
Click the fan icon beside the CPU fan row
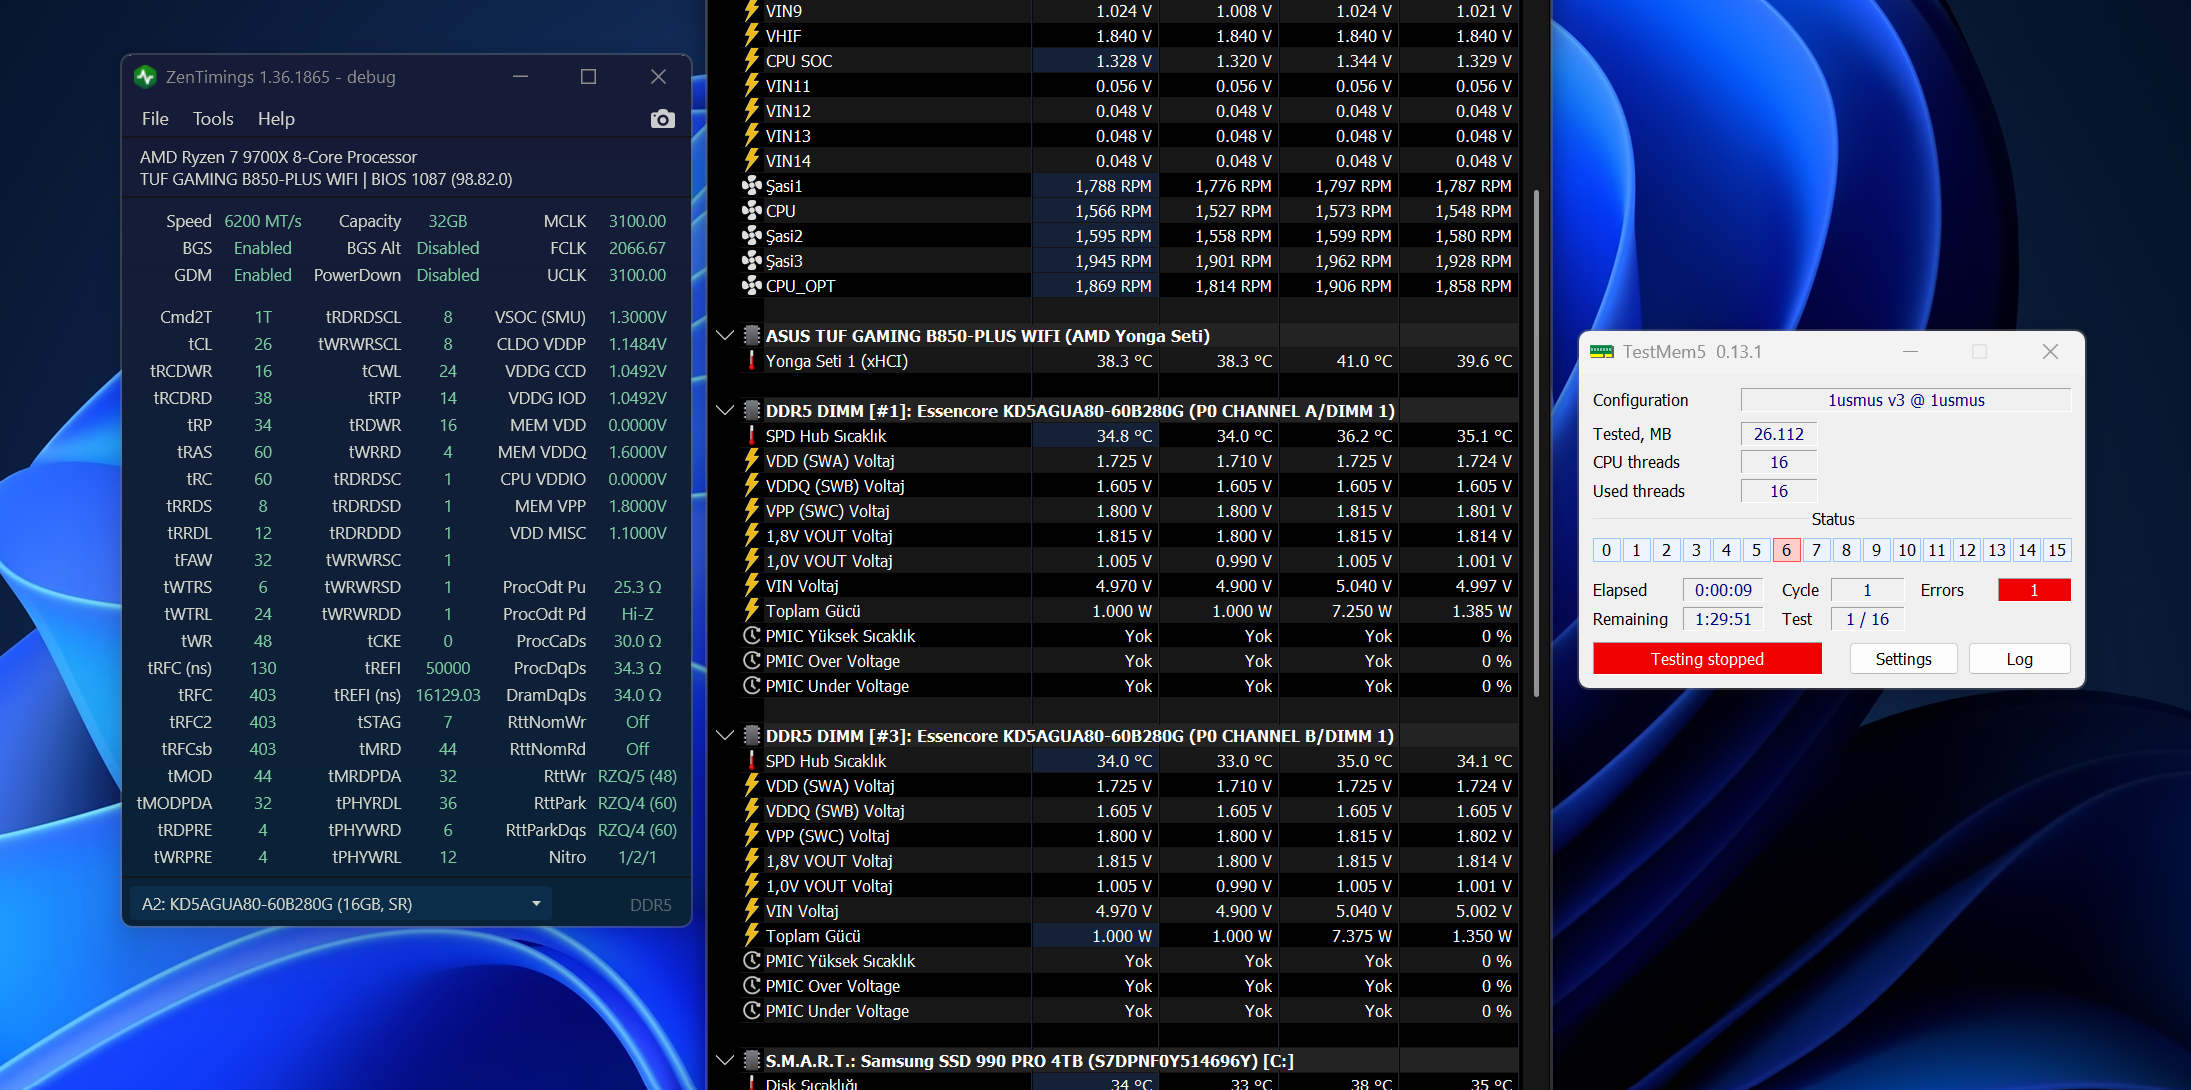coord(752,210)
